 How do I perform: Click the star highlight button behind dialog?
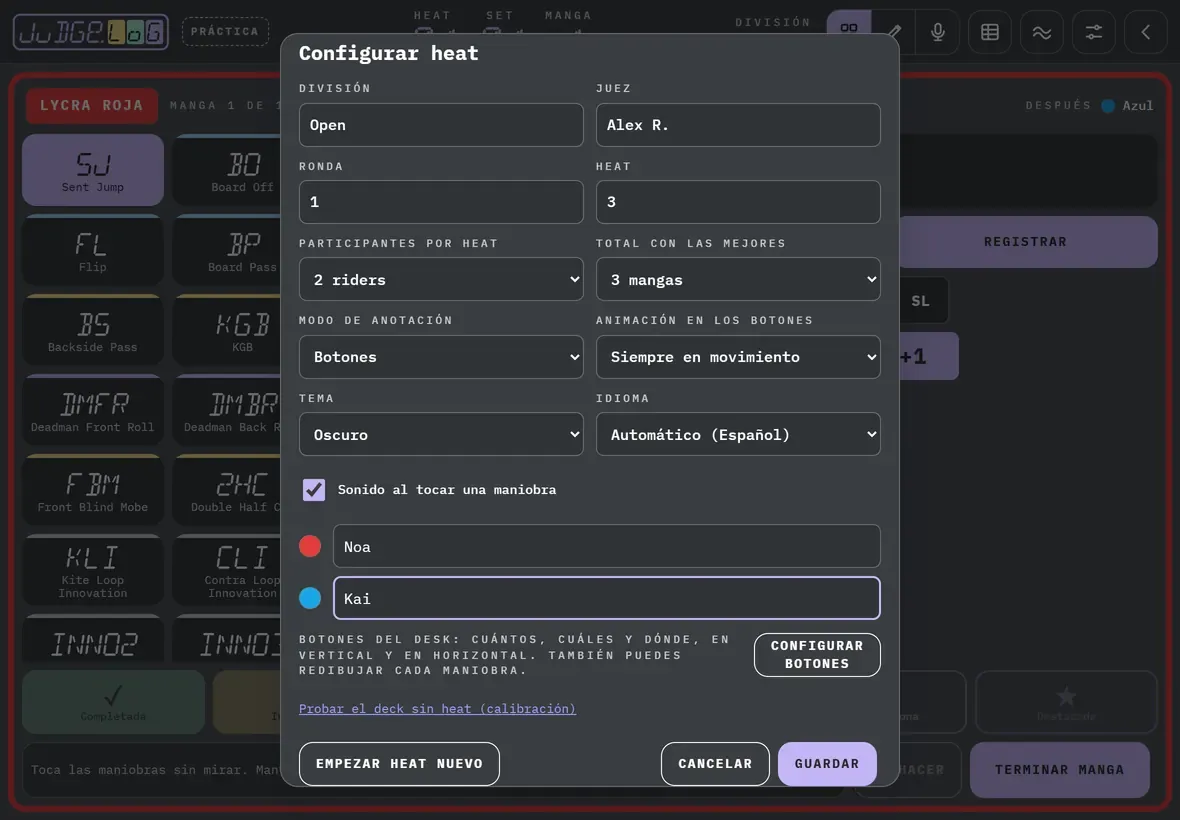(1066, 702)
